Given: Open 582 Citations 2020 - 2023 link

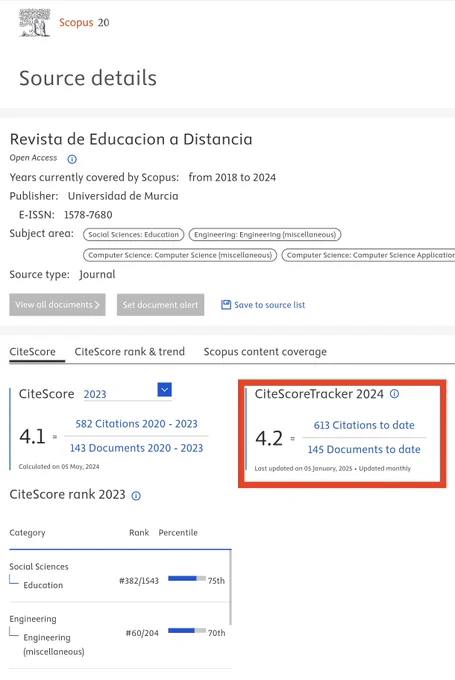Looking at the screenshot, I should (x=136, y=424).
